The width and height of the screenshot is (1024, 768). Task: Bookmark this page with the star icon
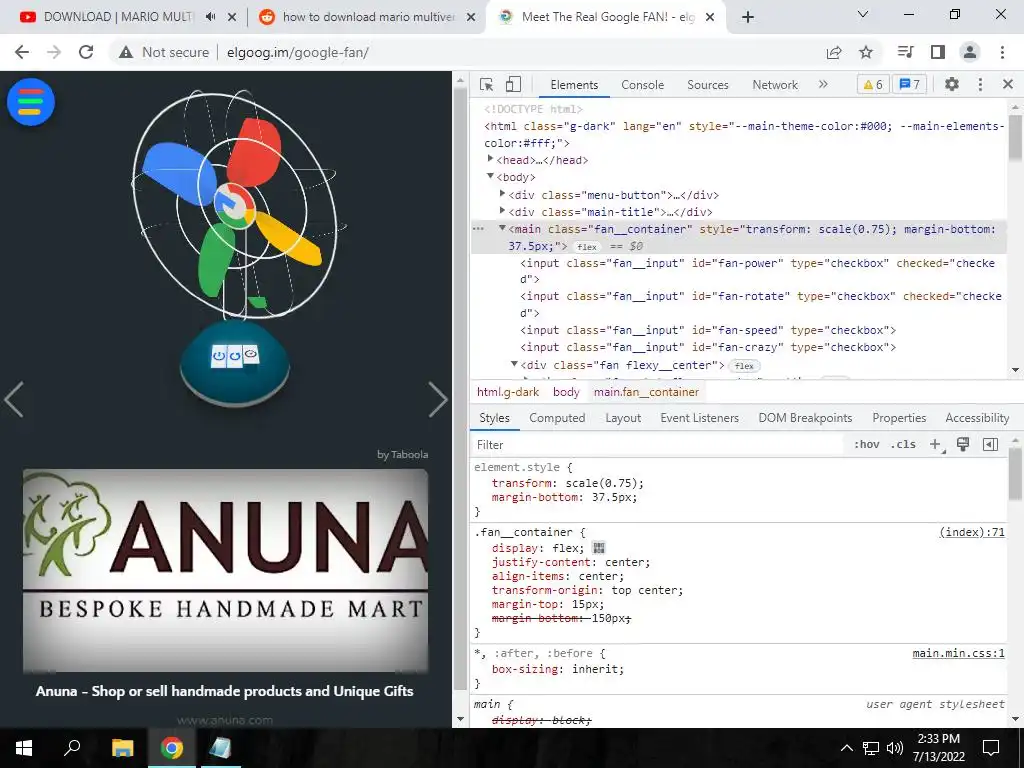866,52
